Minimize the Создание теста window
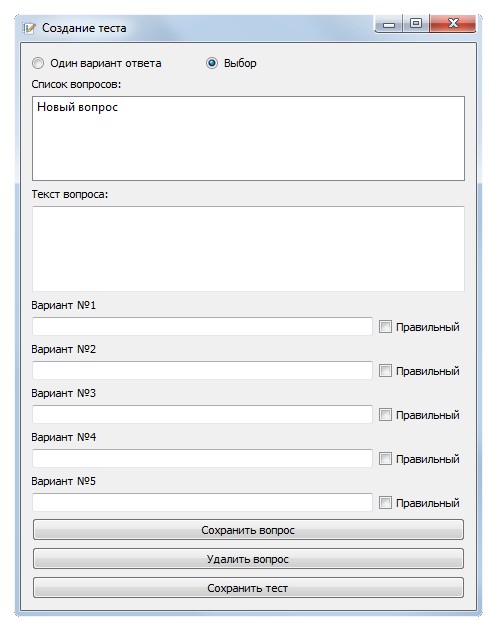The width and height of the screenshot is (497, 629). pos(389,24)
